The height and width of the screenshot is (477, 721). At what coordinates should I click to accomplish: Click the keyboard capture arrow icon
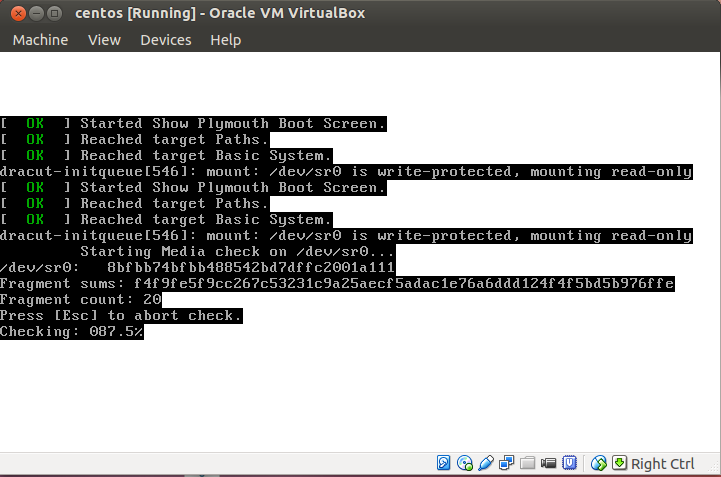tap(619, 463)
